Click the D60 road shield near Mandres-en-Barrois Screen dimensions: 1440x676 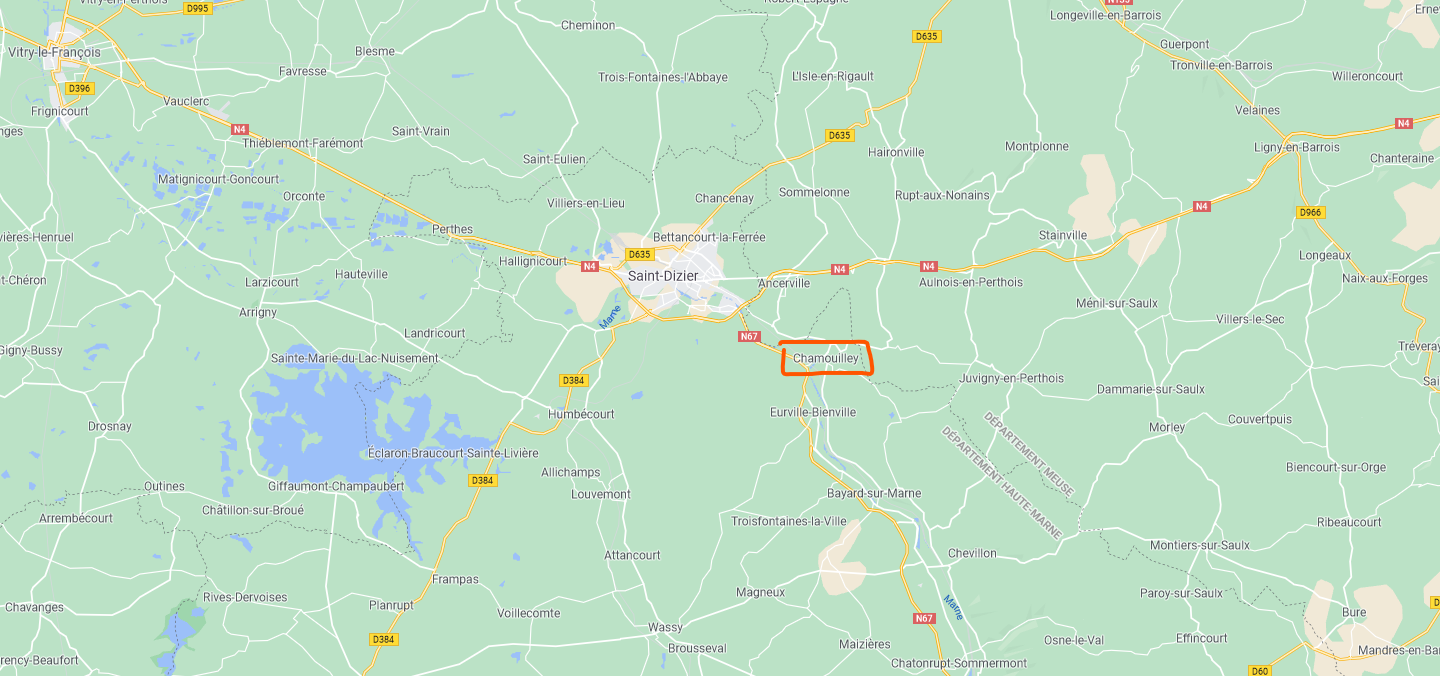tap(1259, 670)
